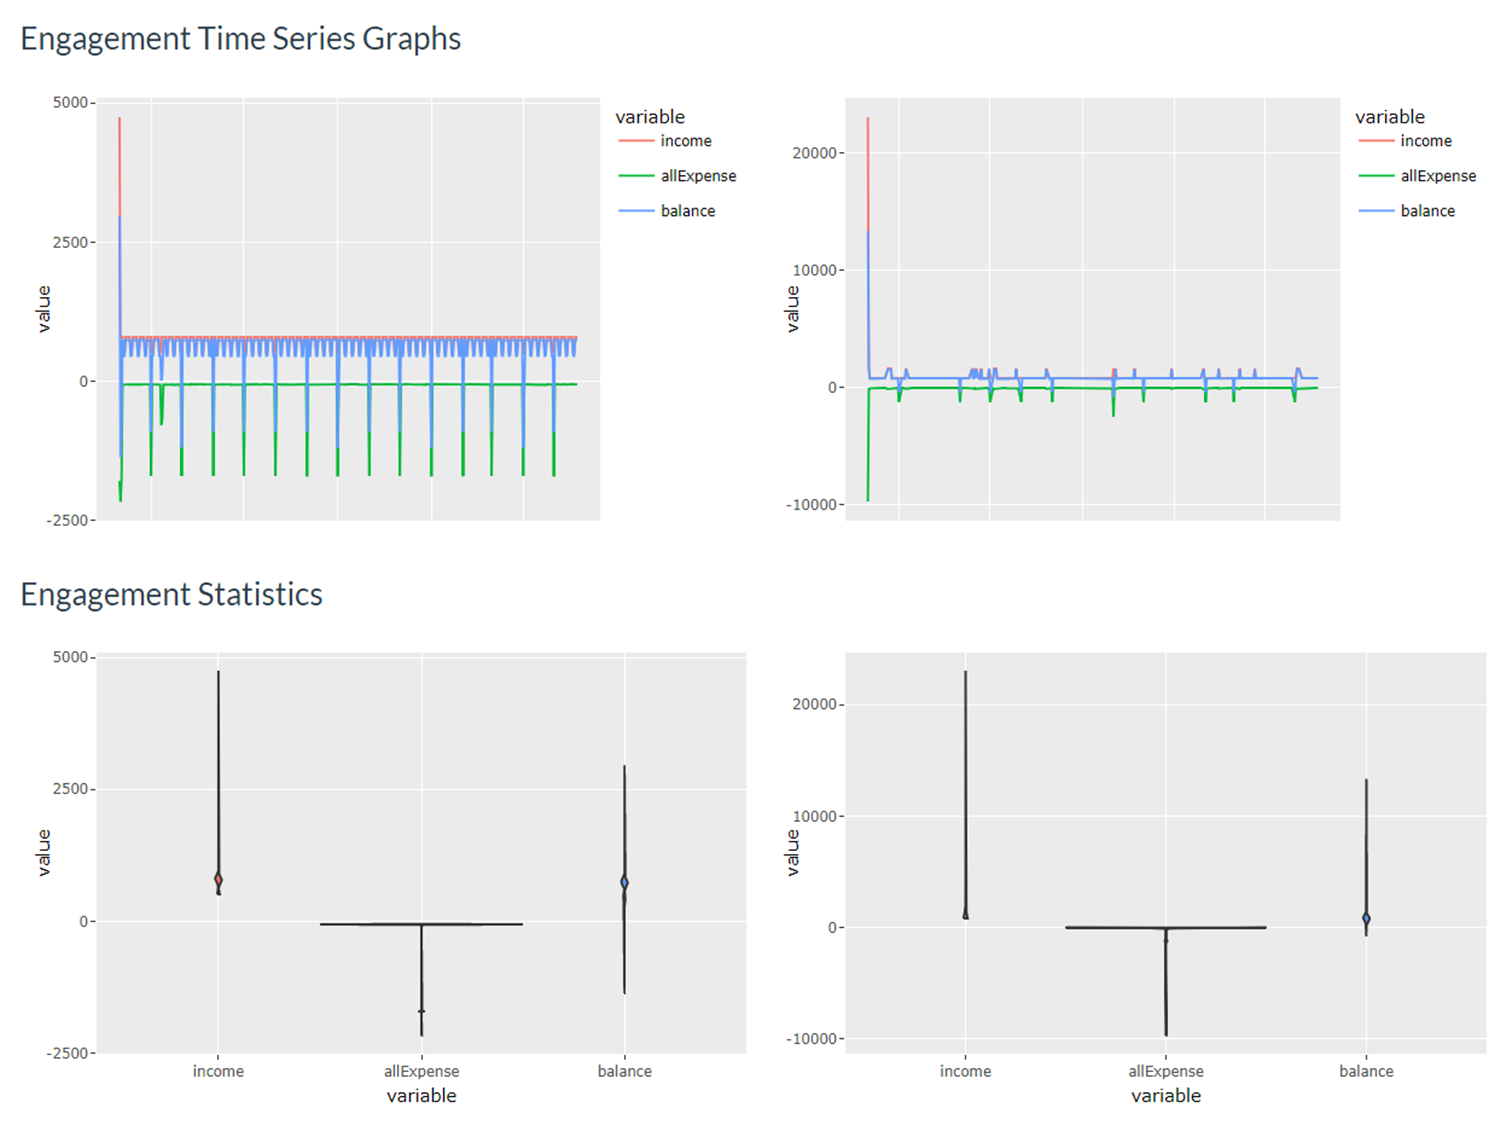Click the "variable" legend title of right time series chart
The image size is (1512, 1125).
pyautogui.click(x=1390, y=117)
